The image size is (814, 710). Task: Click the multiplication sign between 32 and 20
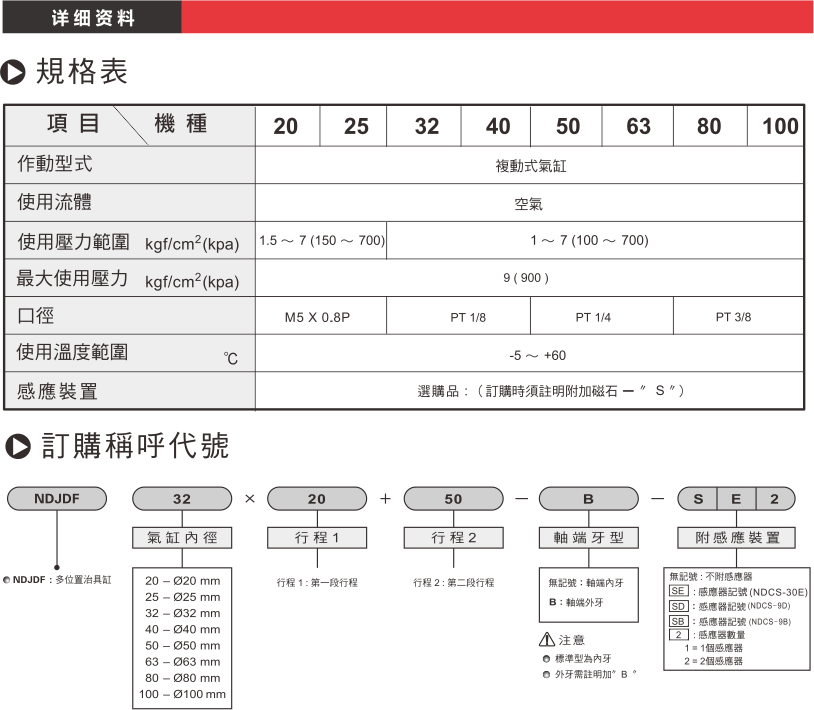click(249, 499)
